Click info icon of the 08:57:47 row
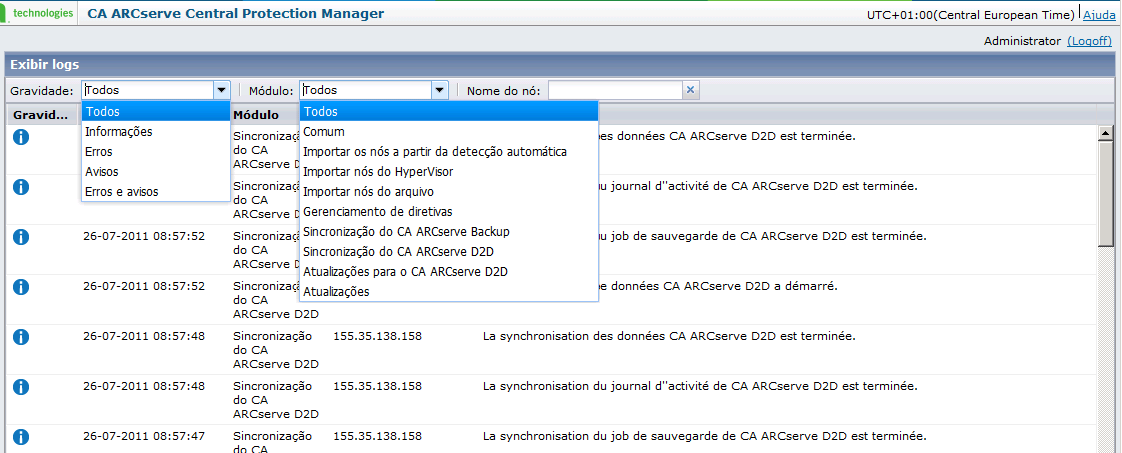1122x453 pixels. point(21,437)
